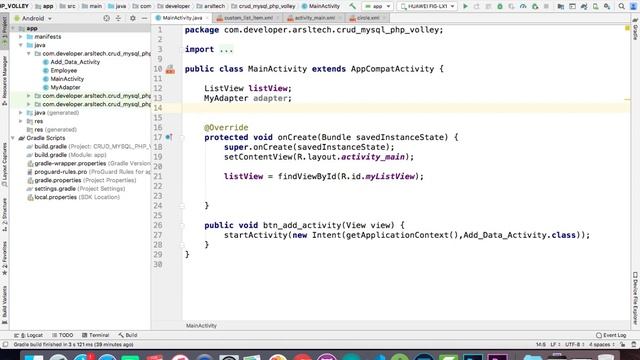Click the user account icon at top right
This screenshot has height=360, width=640.
[x=633, y=6]
